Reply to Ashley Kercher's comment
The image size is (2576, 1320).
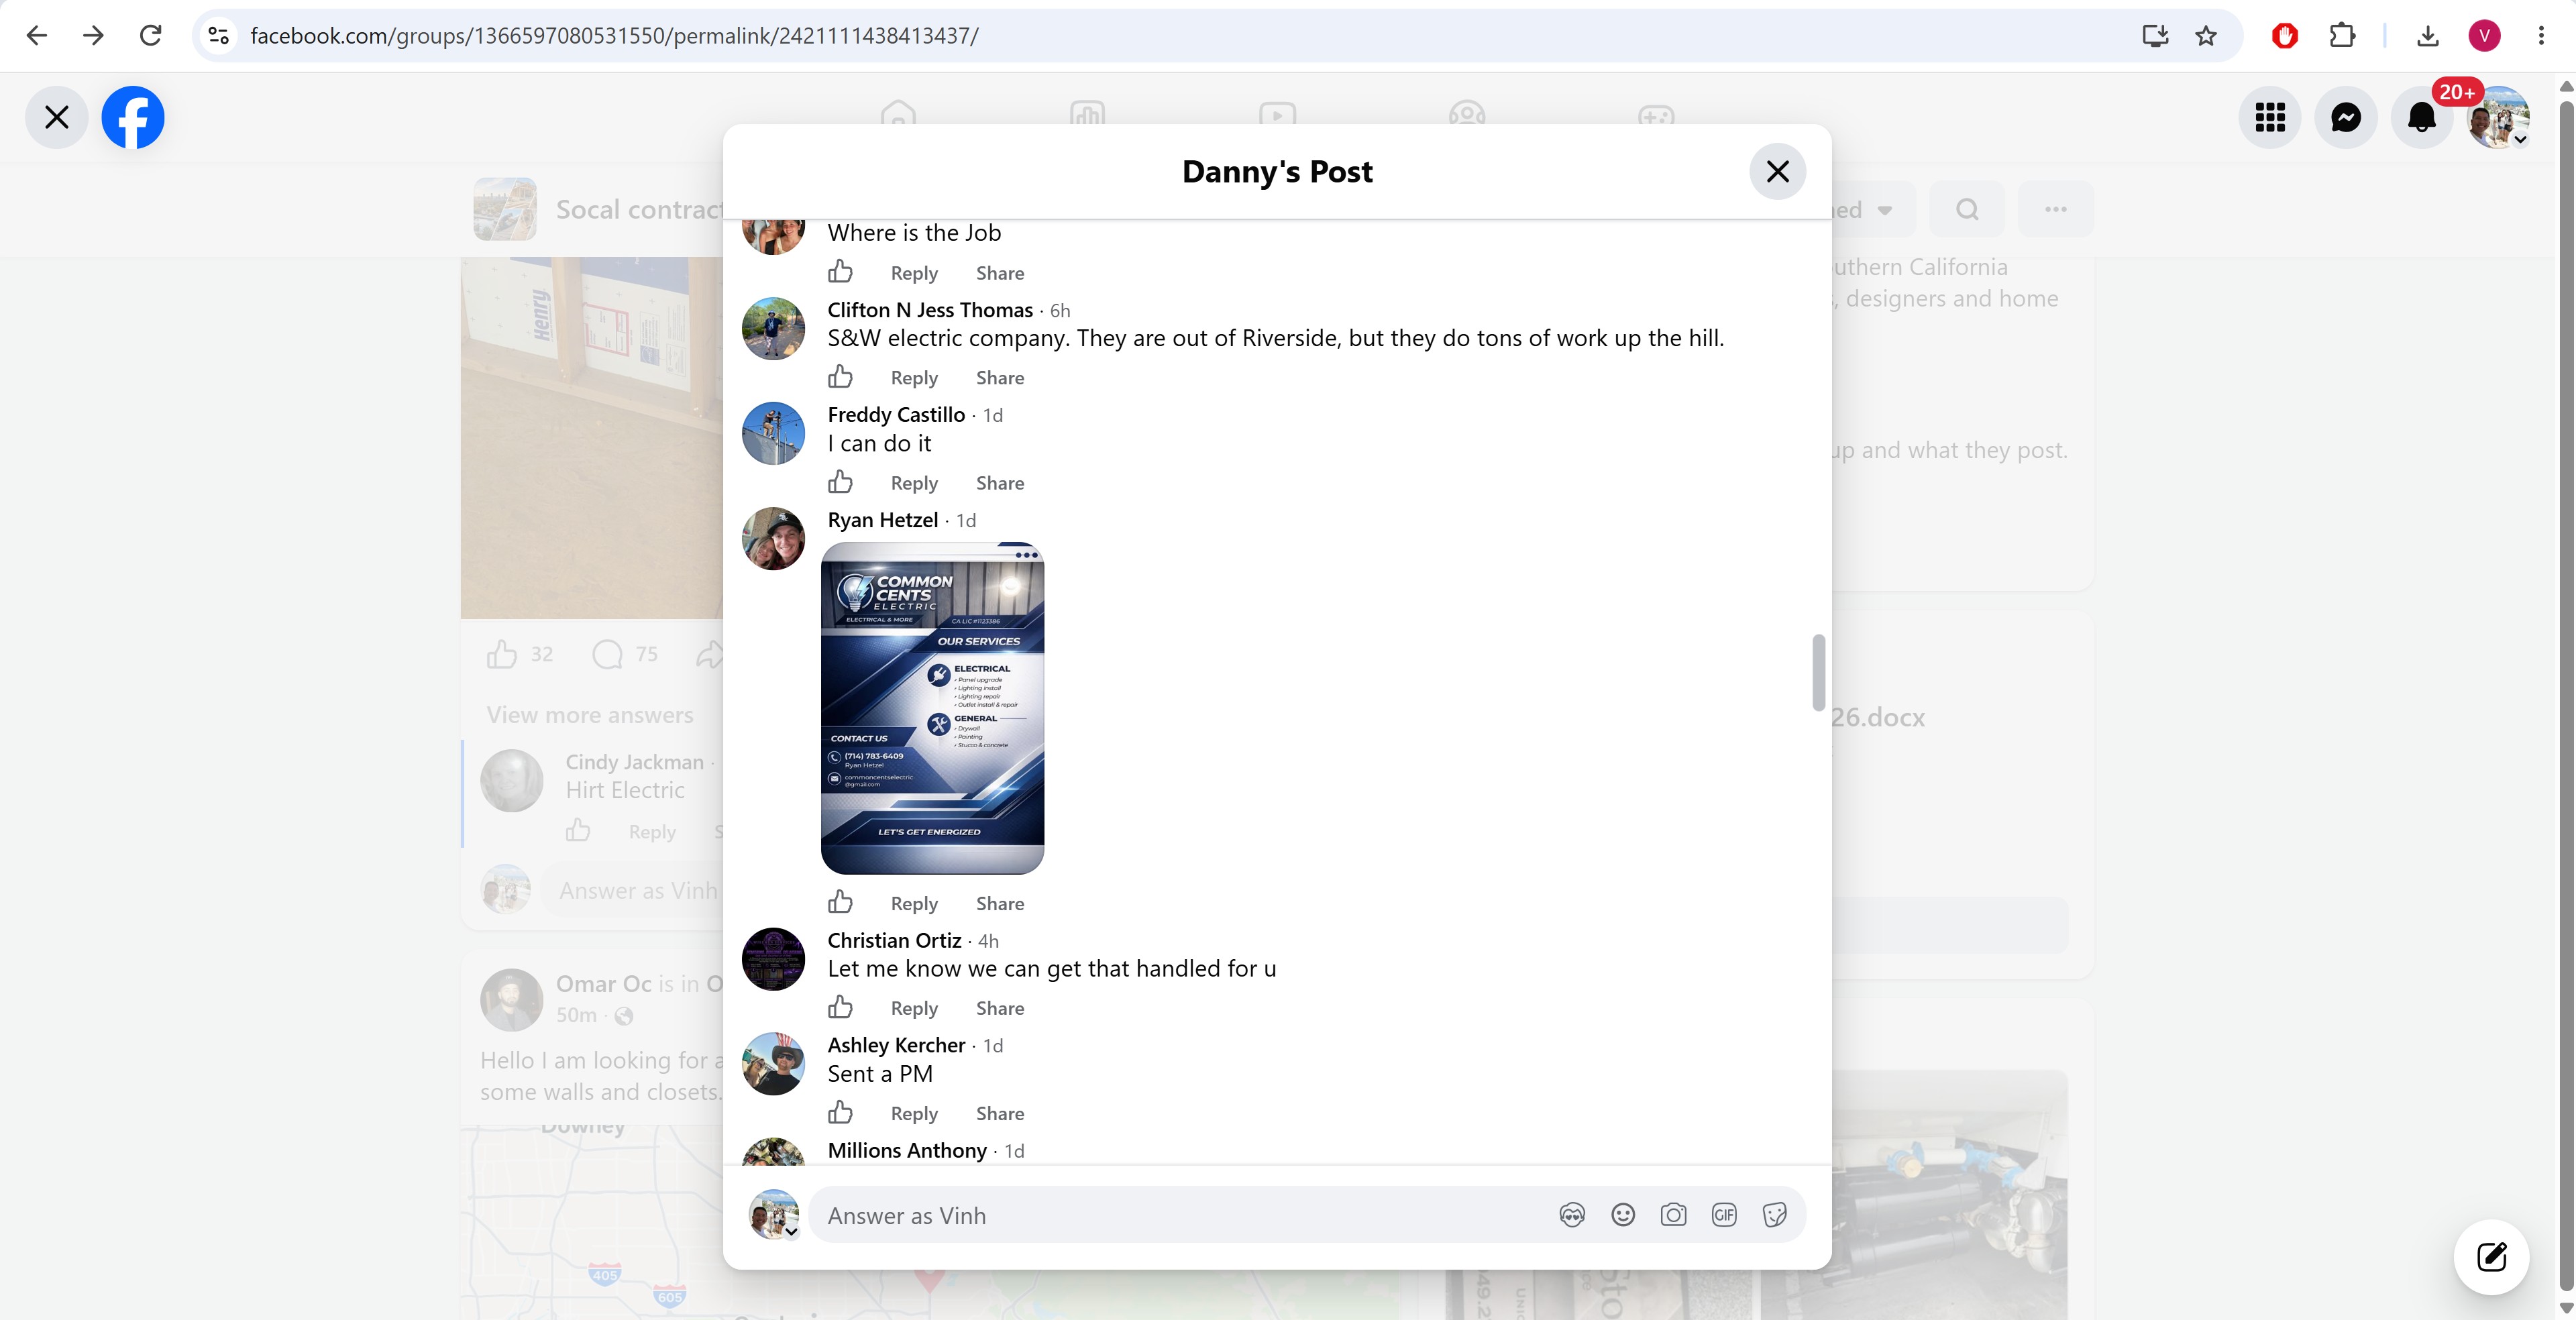pos(914,1114)
